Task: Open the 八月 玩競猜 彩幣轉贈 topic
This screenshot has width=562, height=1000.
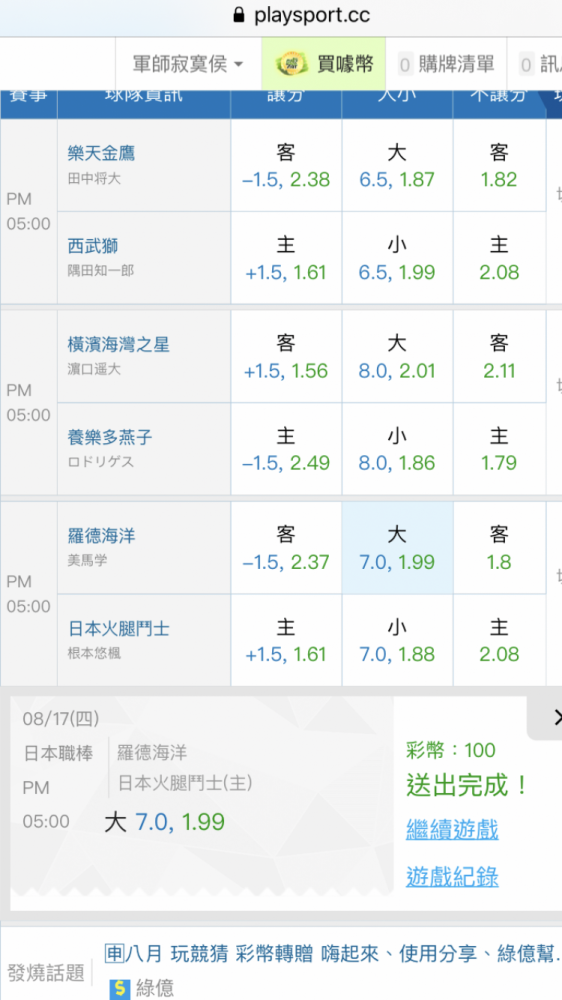Action: pyautogui.click(x=219, y=953)
